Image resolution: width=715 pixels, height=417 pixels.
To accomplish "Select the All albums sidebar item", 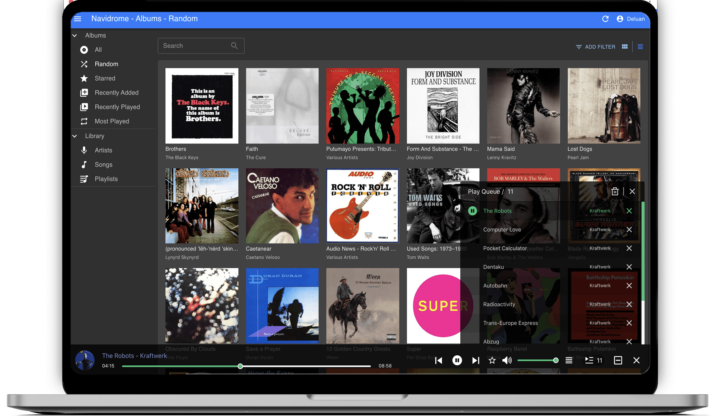I will 98,49.
